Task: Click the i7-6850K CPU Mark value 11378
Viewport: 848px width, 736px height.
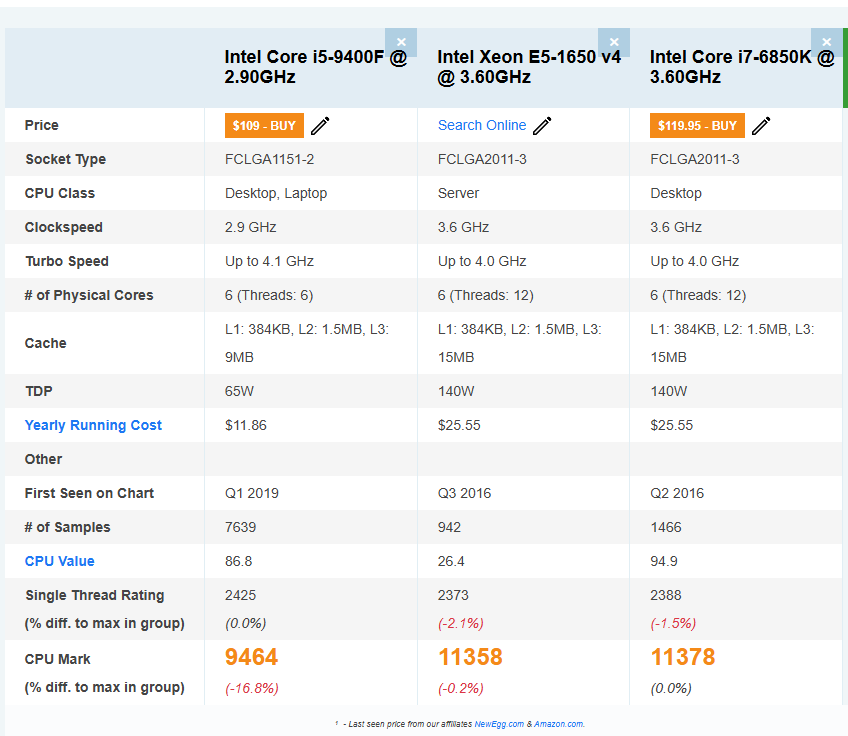Action: 683,658
